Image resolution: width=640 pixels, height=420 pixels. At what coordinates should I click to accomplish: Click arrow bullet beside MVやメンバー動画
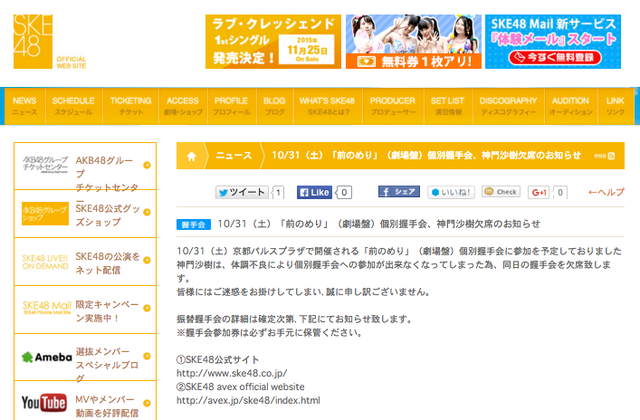click(x=147, y=403)
